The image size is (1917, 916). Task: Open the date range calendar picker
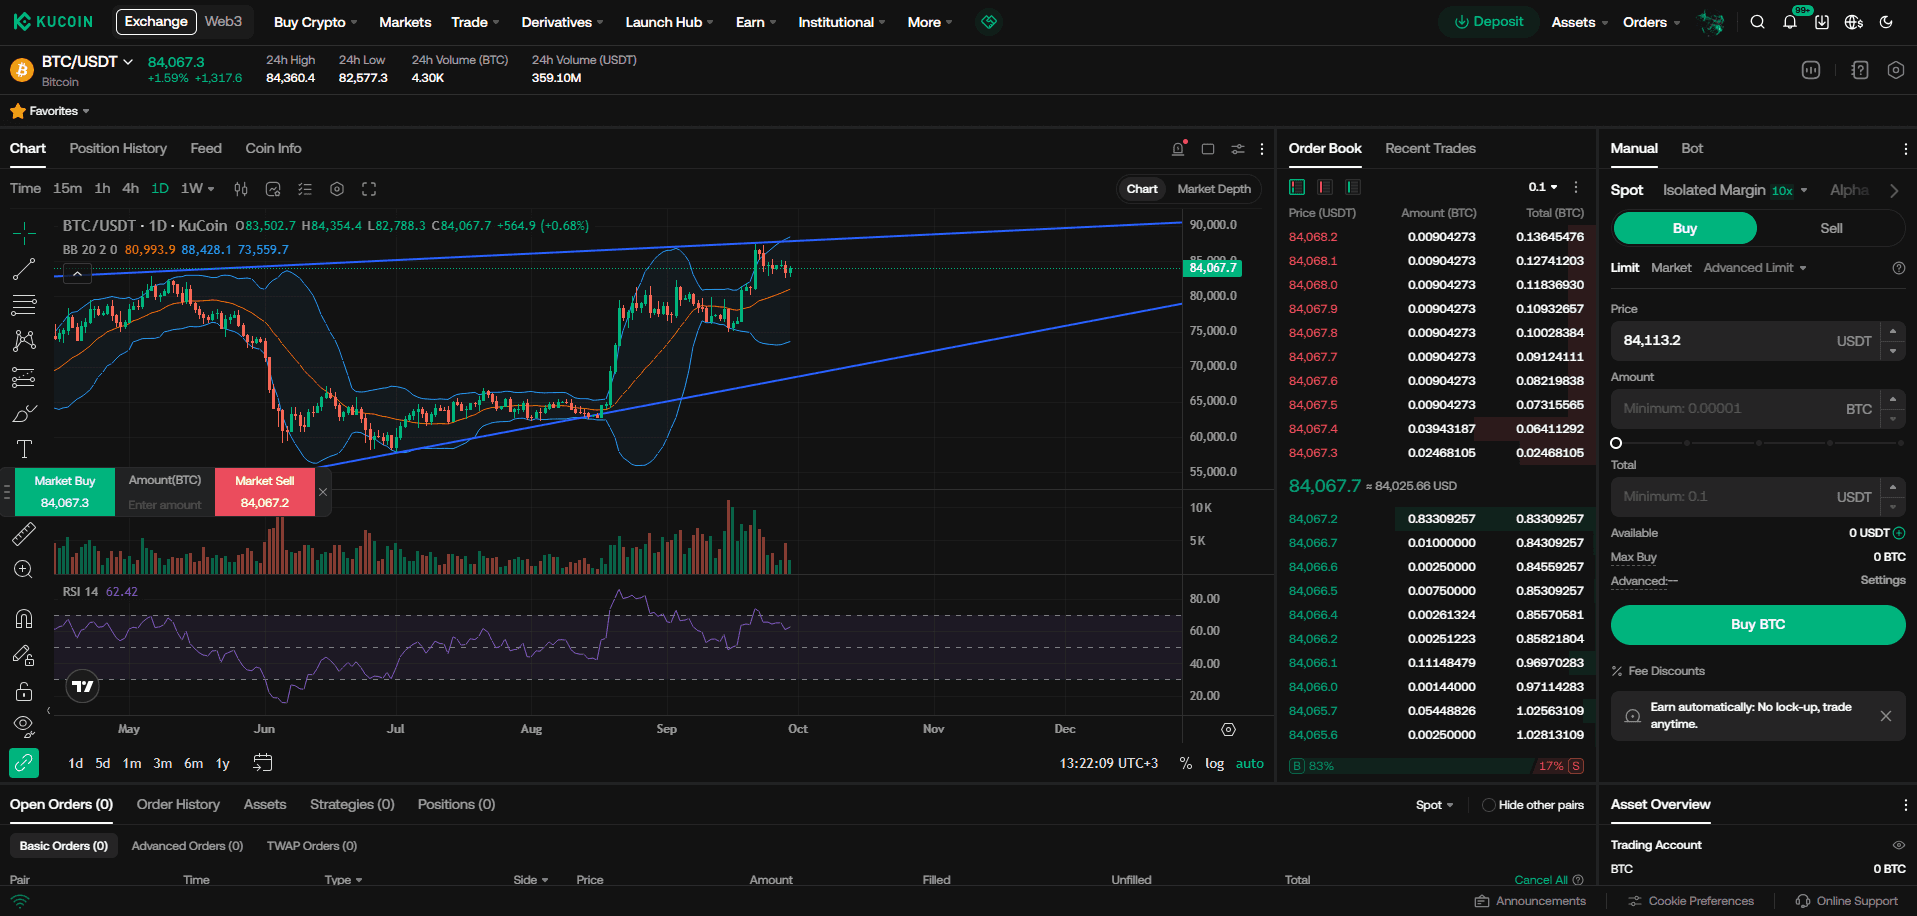point(263,763)
